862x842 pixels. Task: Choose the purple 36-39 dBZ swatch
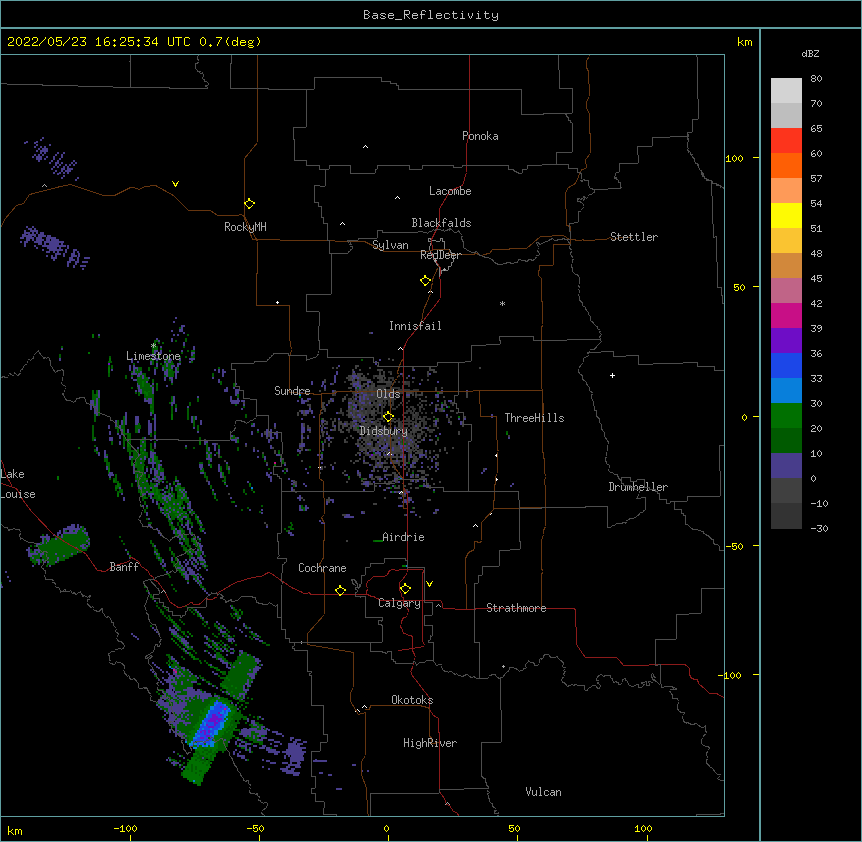click(x=786, y=341)
